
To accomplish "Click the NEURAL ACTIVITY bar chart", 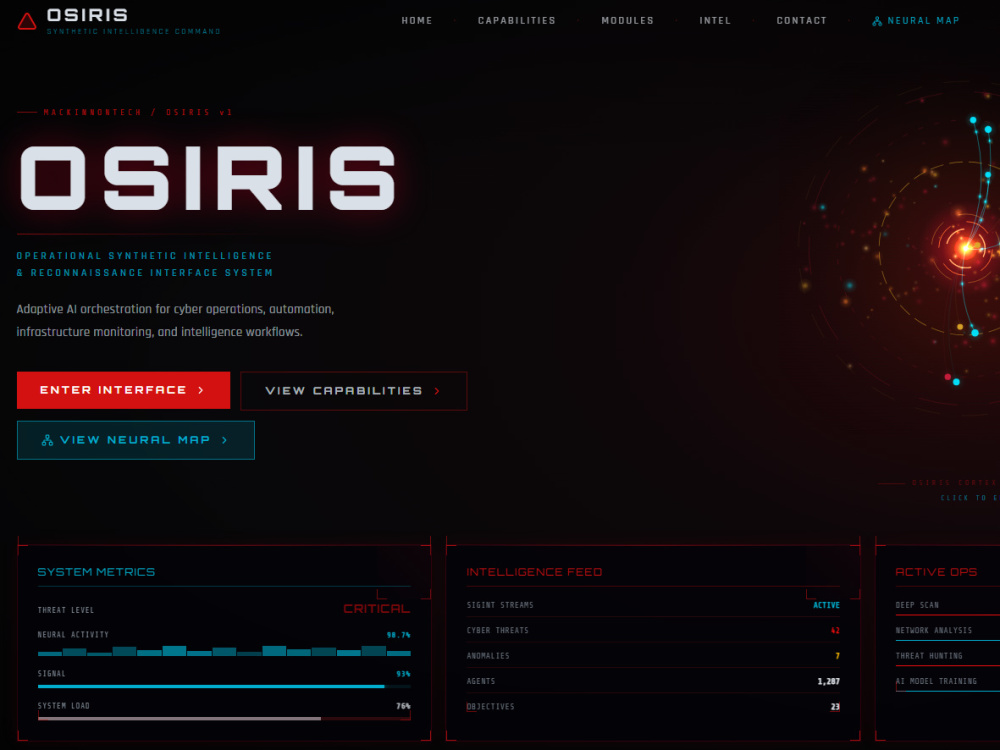I will (x=224, y=651).
